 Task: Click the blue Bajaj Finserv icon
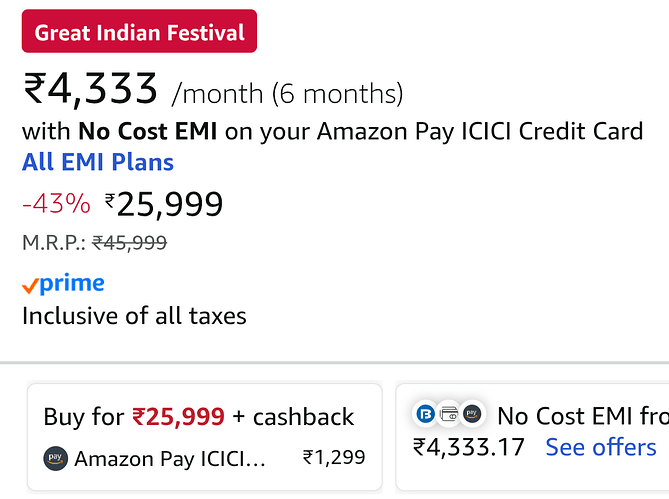(425, 412)
